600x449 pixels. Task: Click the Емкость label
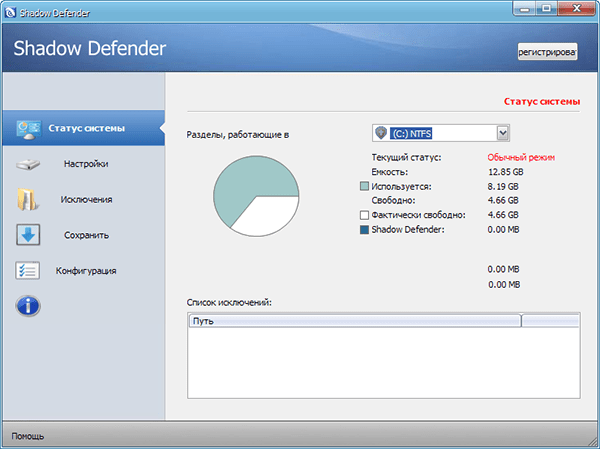pos(390,172)
